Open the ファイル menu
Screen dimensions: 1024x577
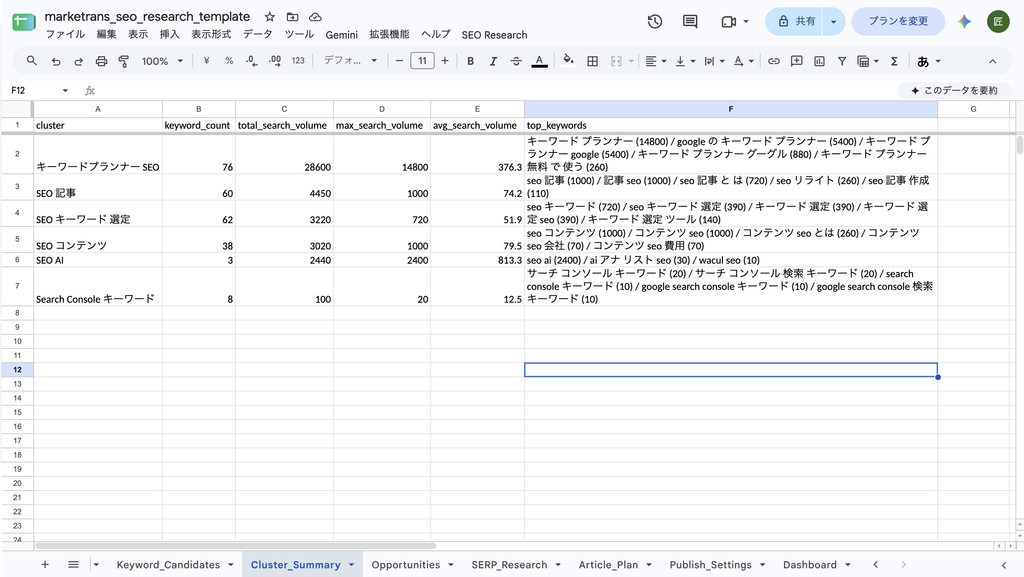point(65,35)
